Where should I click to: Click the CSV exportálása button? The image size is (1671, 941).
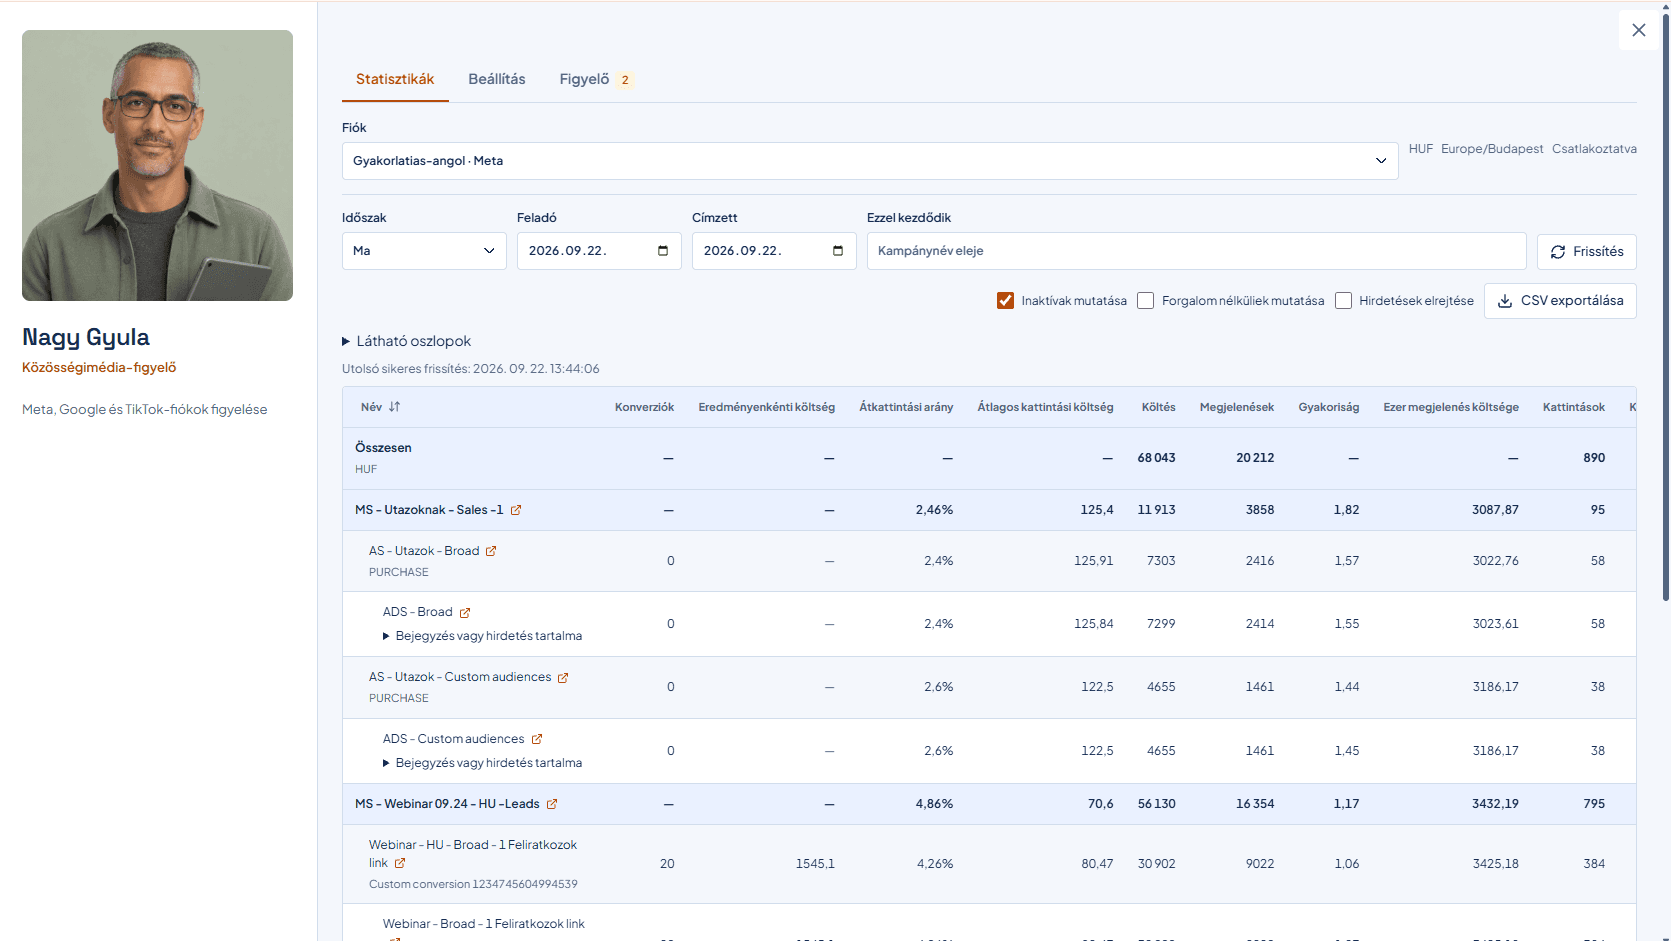(1560, 301)
